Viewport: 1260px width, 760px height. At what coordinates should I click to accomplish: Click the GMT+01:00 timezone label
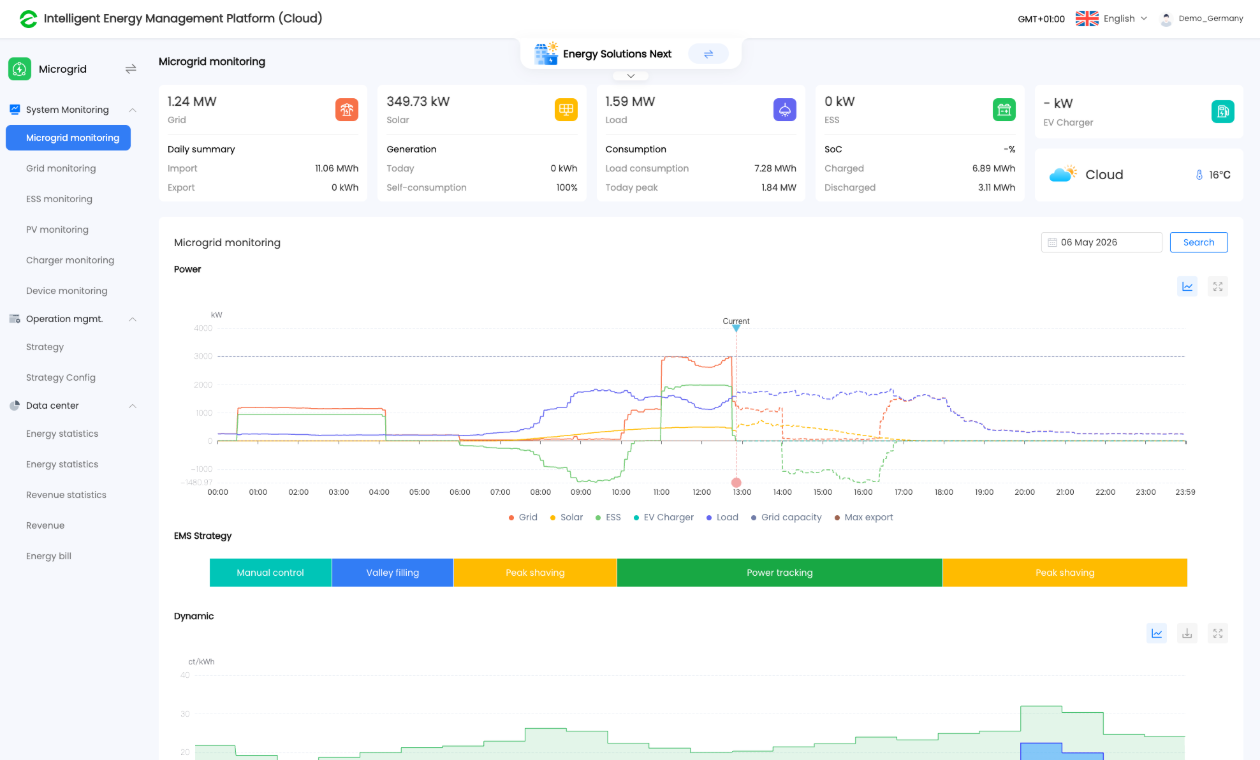(x=1041, y=19)
